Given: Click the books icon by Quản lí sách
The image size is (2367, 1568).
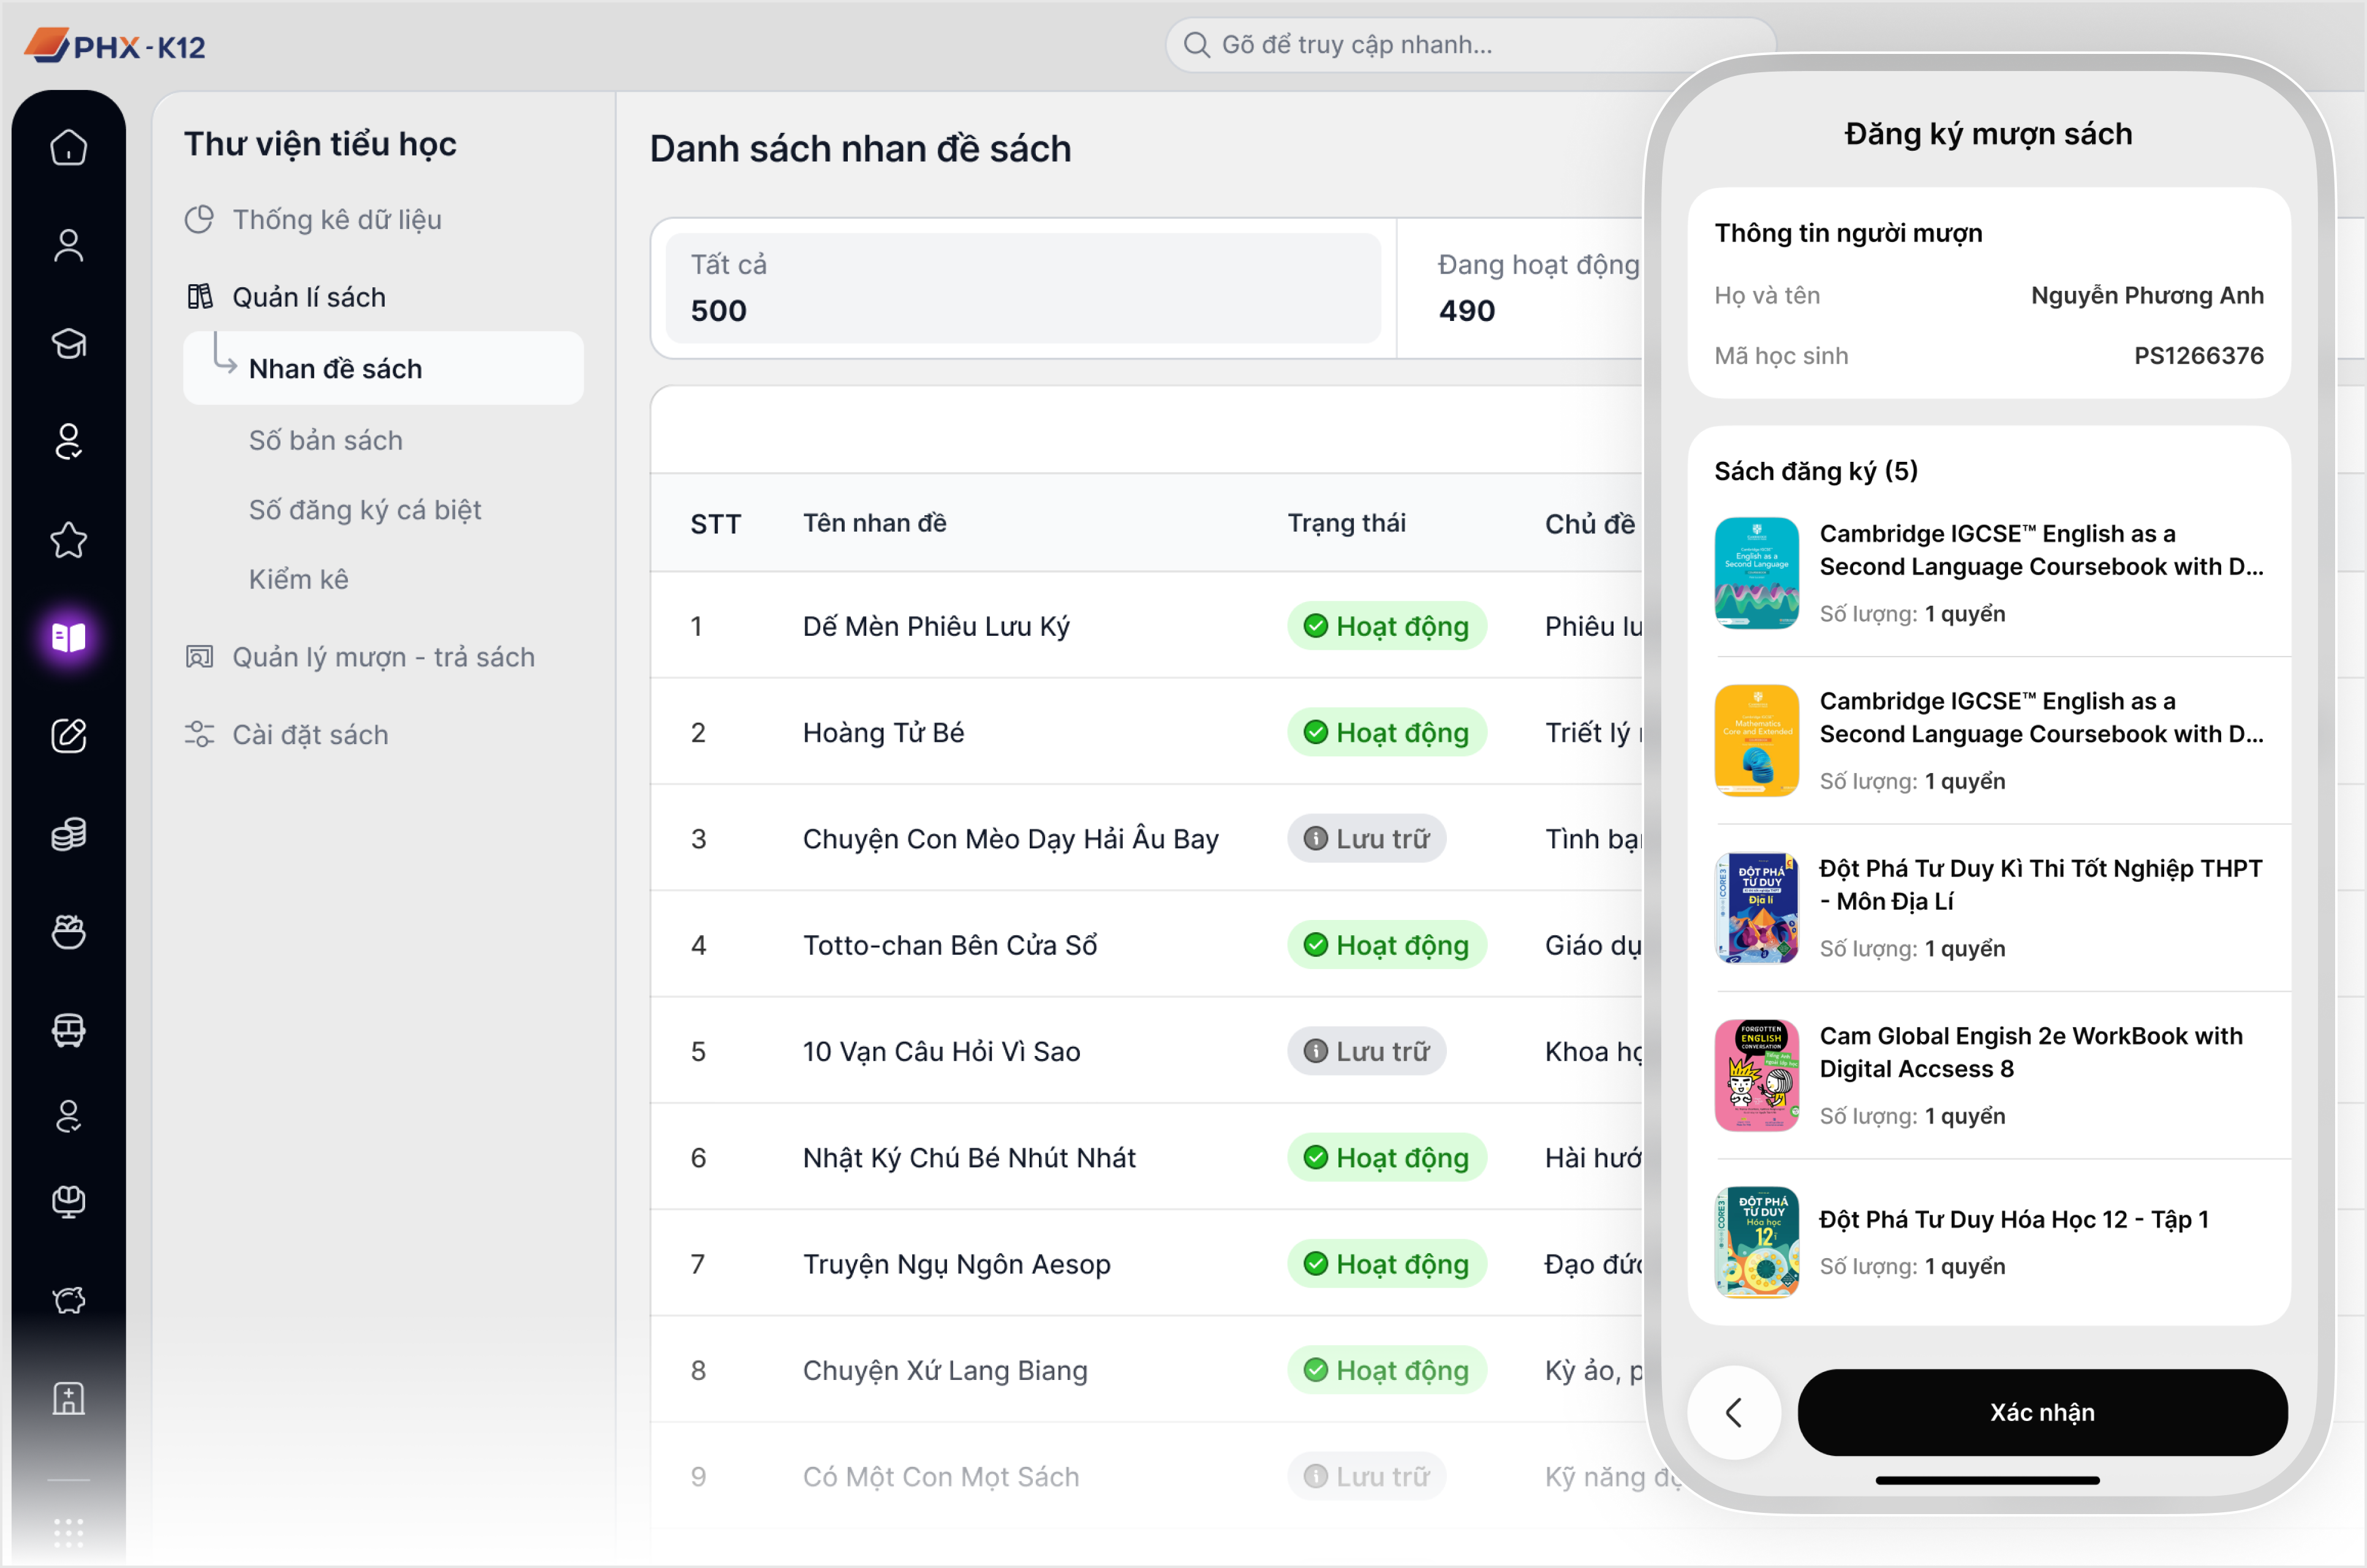Looking at the screenshot, I should 199,296.
